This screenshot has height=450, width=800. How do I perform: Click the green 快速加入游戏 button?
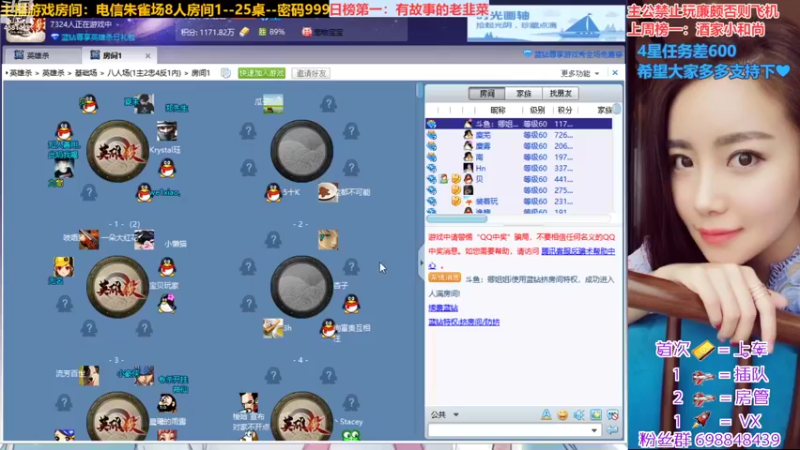click(x=262, y=73)
